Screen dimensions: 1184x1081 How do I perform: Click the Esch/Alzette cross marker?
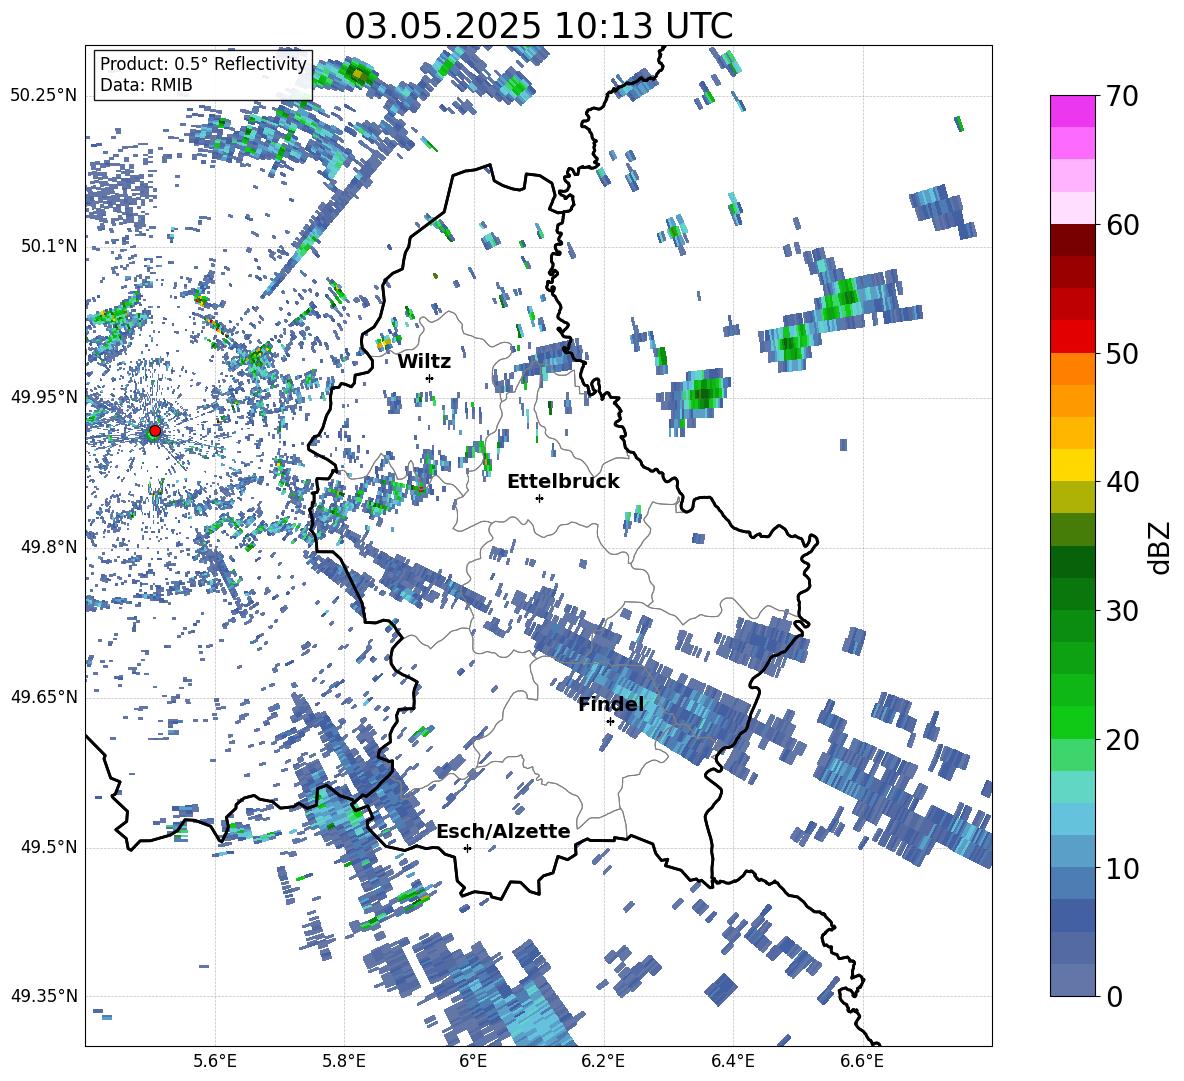pyautogui.click(x=467, y=848)
